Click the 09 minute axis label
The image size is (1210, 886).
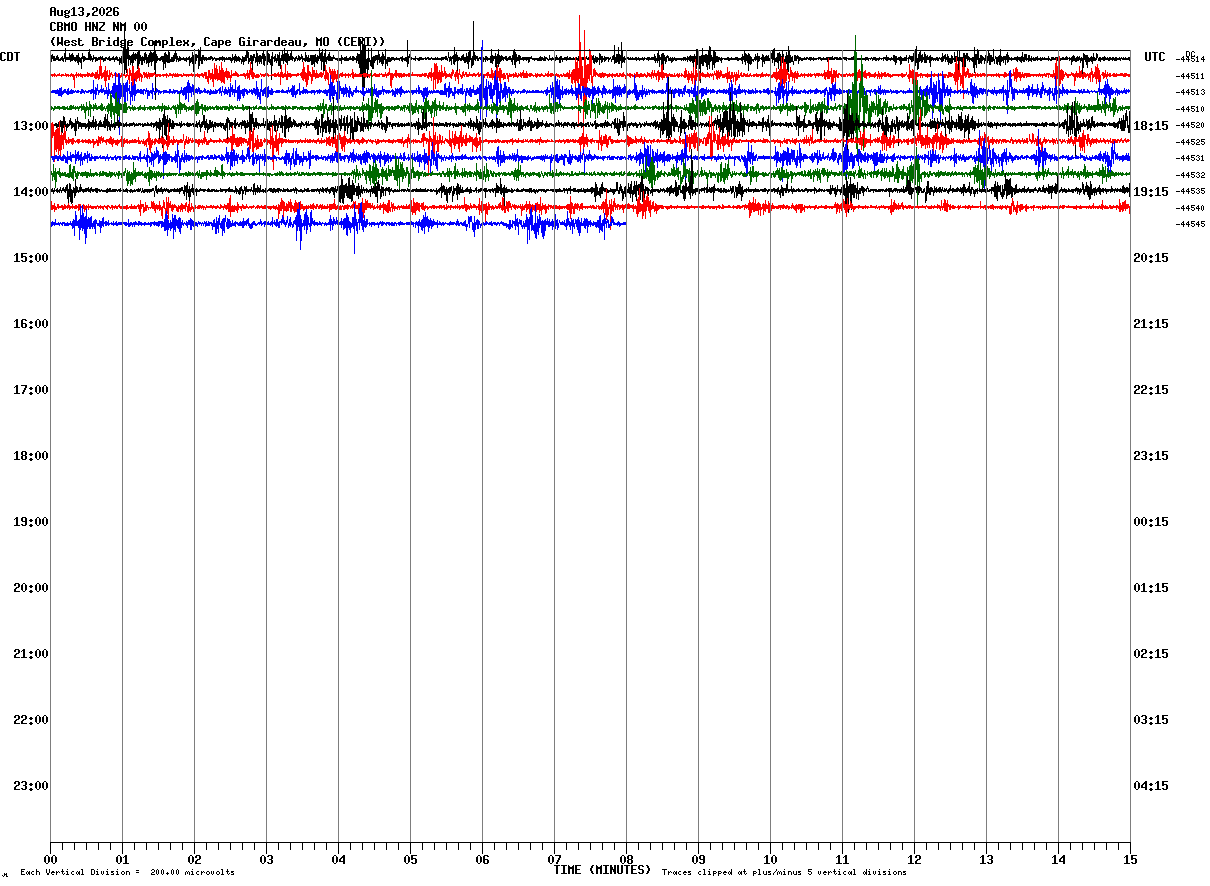click(698, 860)
